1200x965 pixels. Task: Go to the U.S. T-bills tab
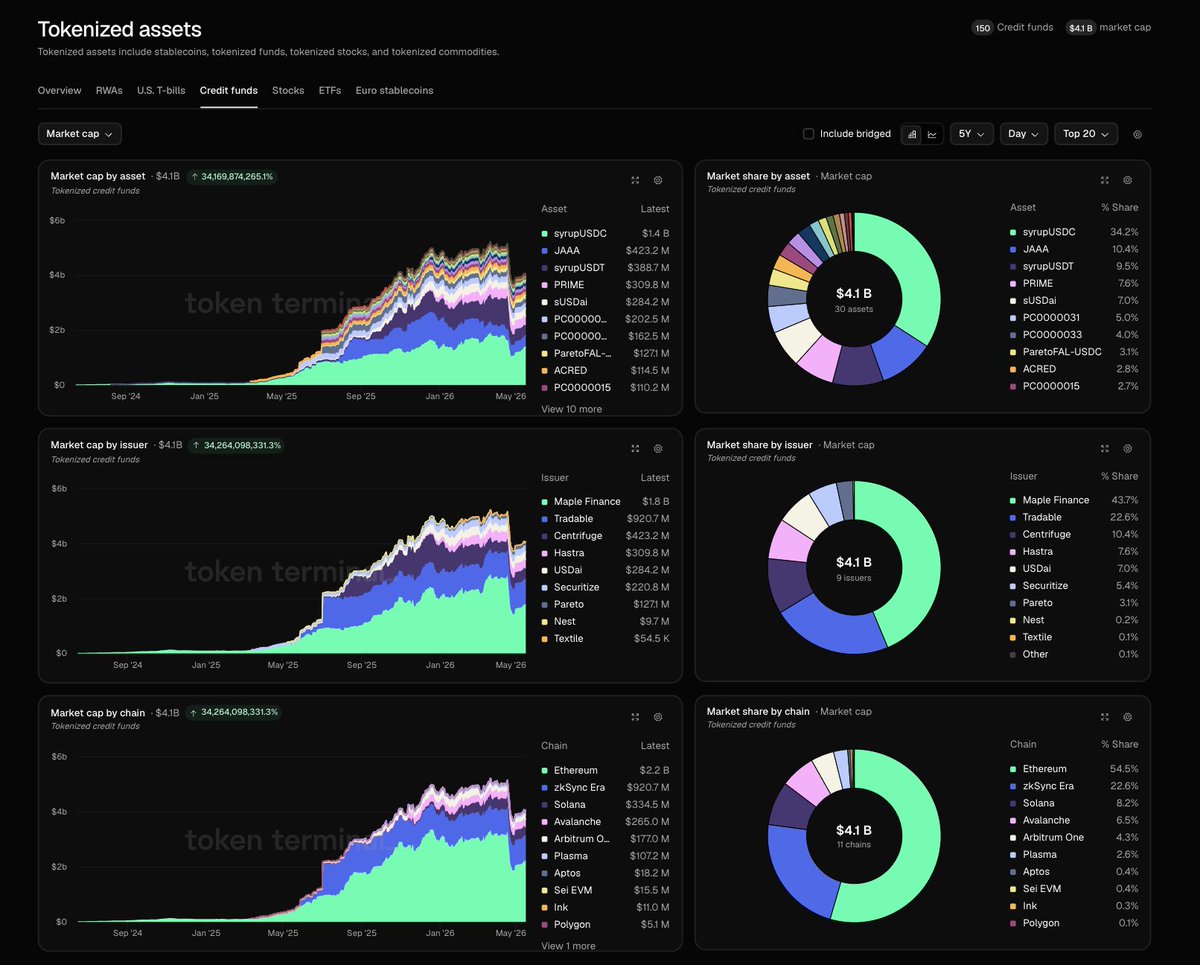click(x=161, y=91)
